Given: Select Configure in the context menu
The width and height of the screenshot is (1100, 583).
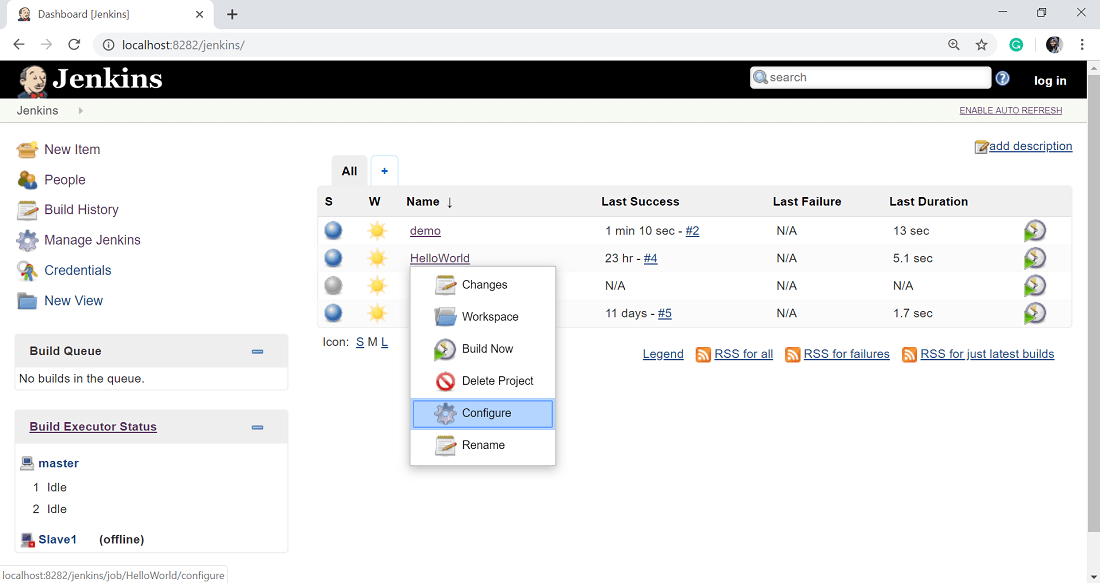Looking at the screenshot, I should click(x=483, y=413).
